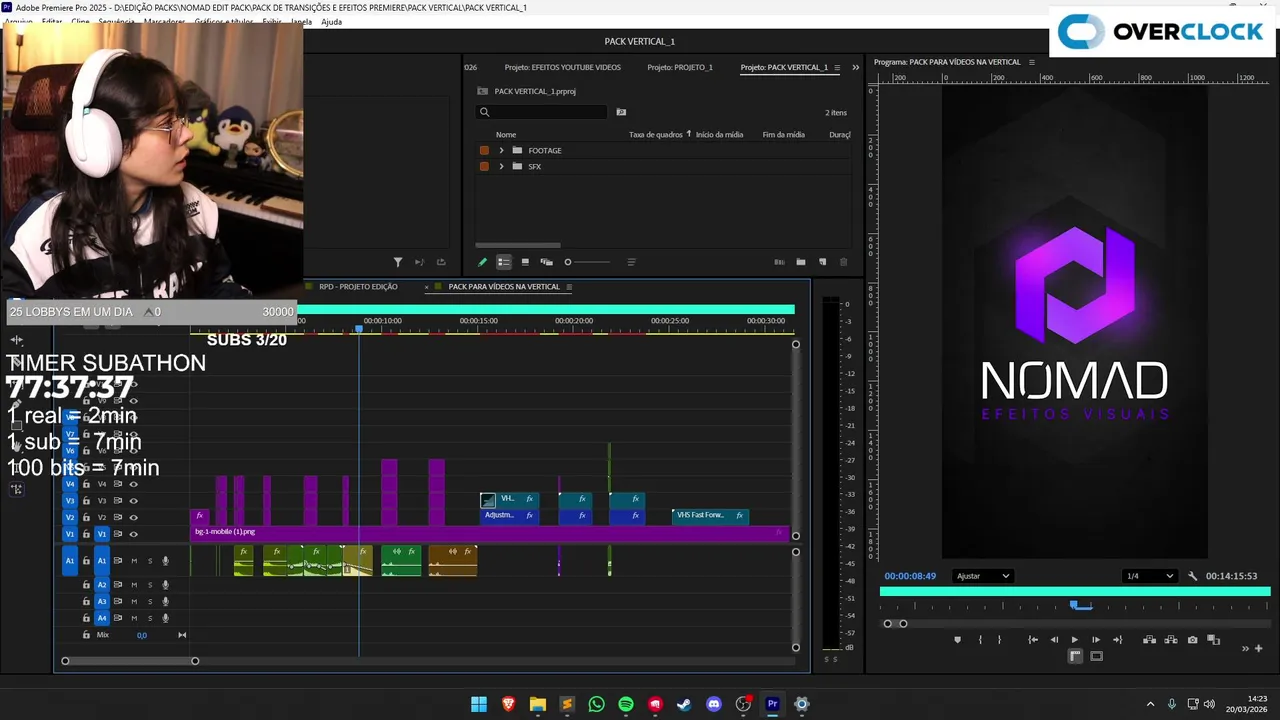Switch to Projeto: EFEITOS YOUTUBE VIDEOS tab

point(562,67)
